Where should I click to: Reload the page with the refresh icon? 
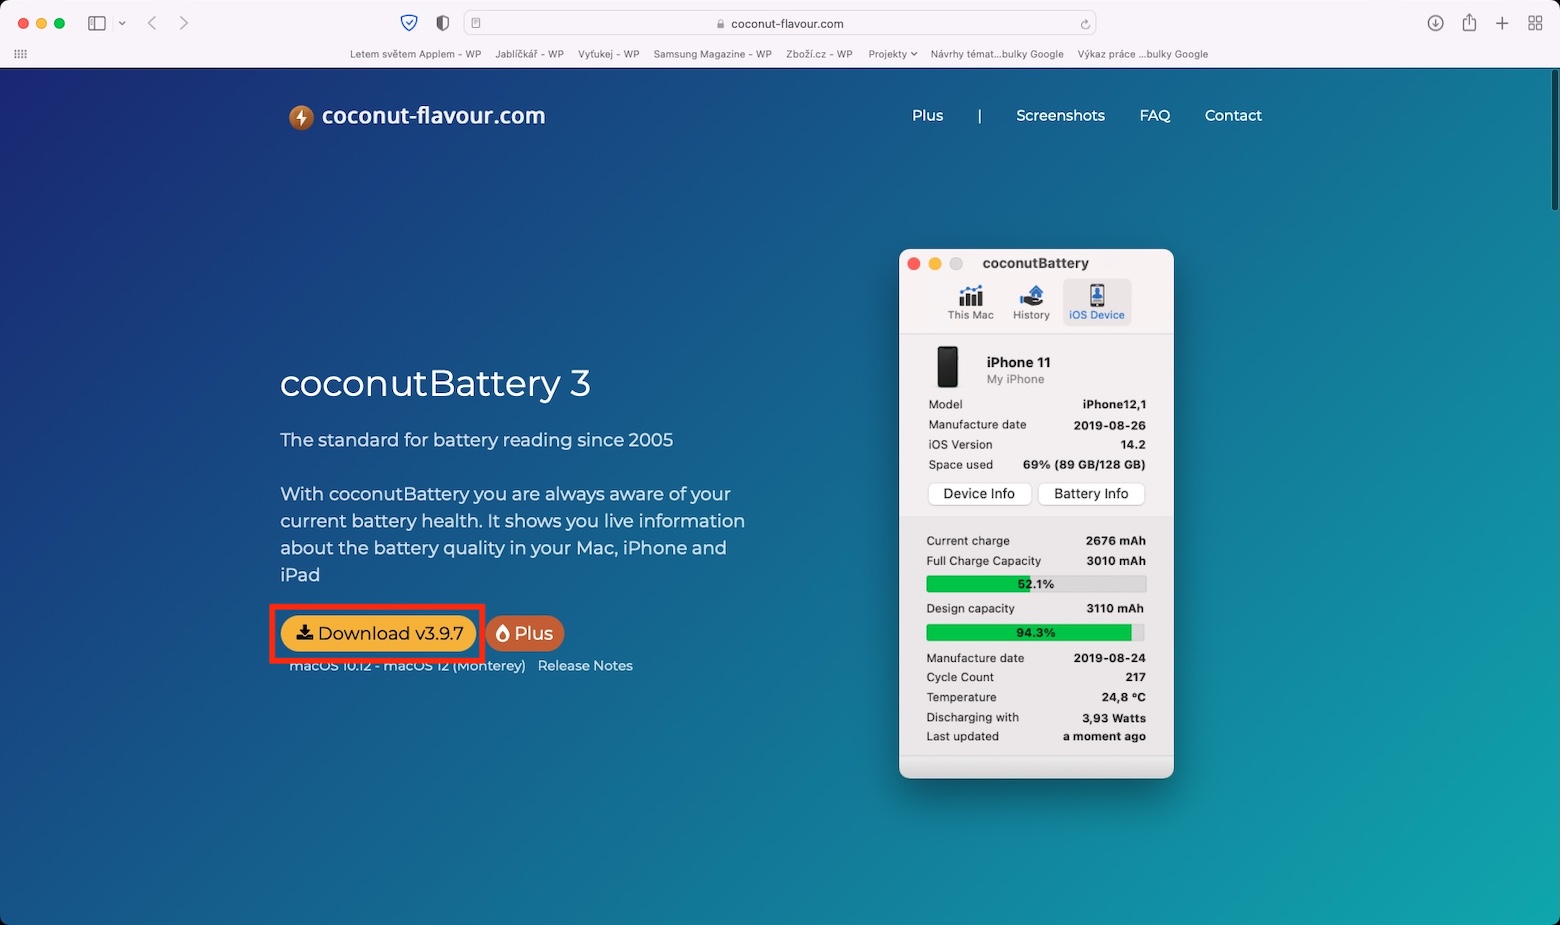pyautogui.click(x=1085, y=24)
